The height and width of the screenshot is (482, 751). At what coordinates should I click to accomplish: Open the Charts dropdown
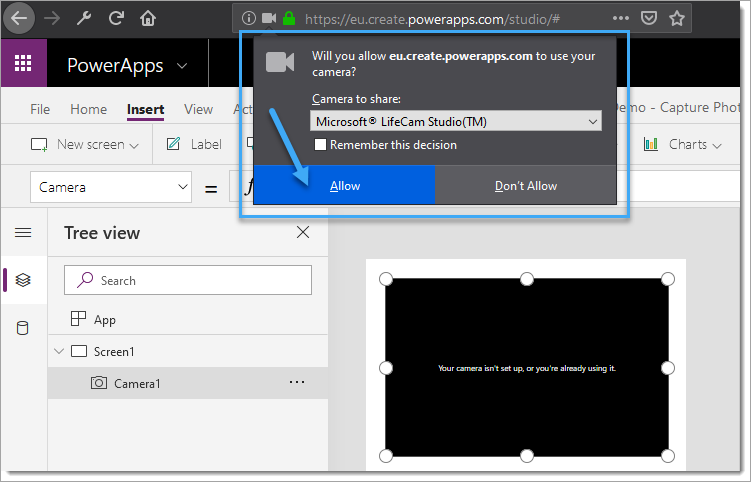click(683, 144)
